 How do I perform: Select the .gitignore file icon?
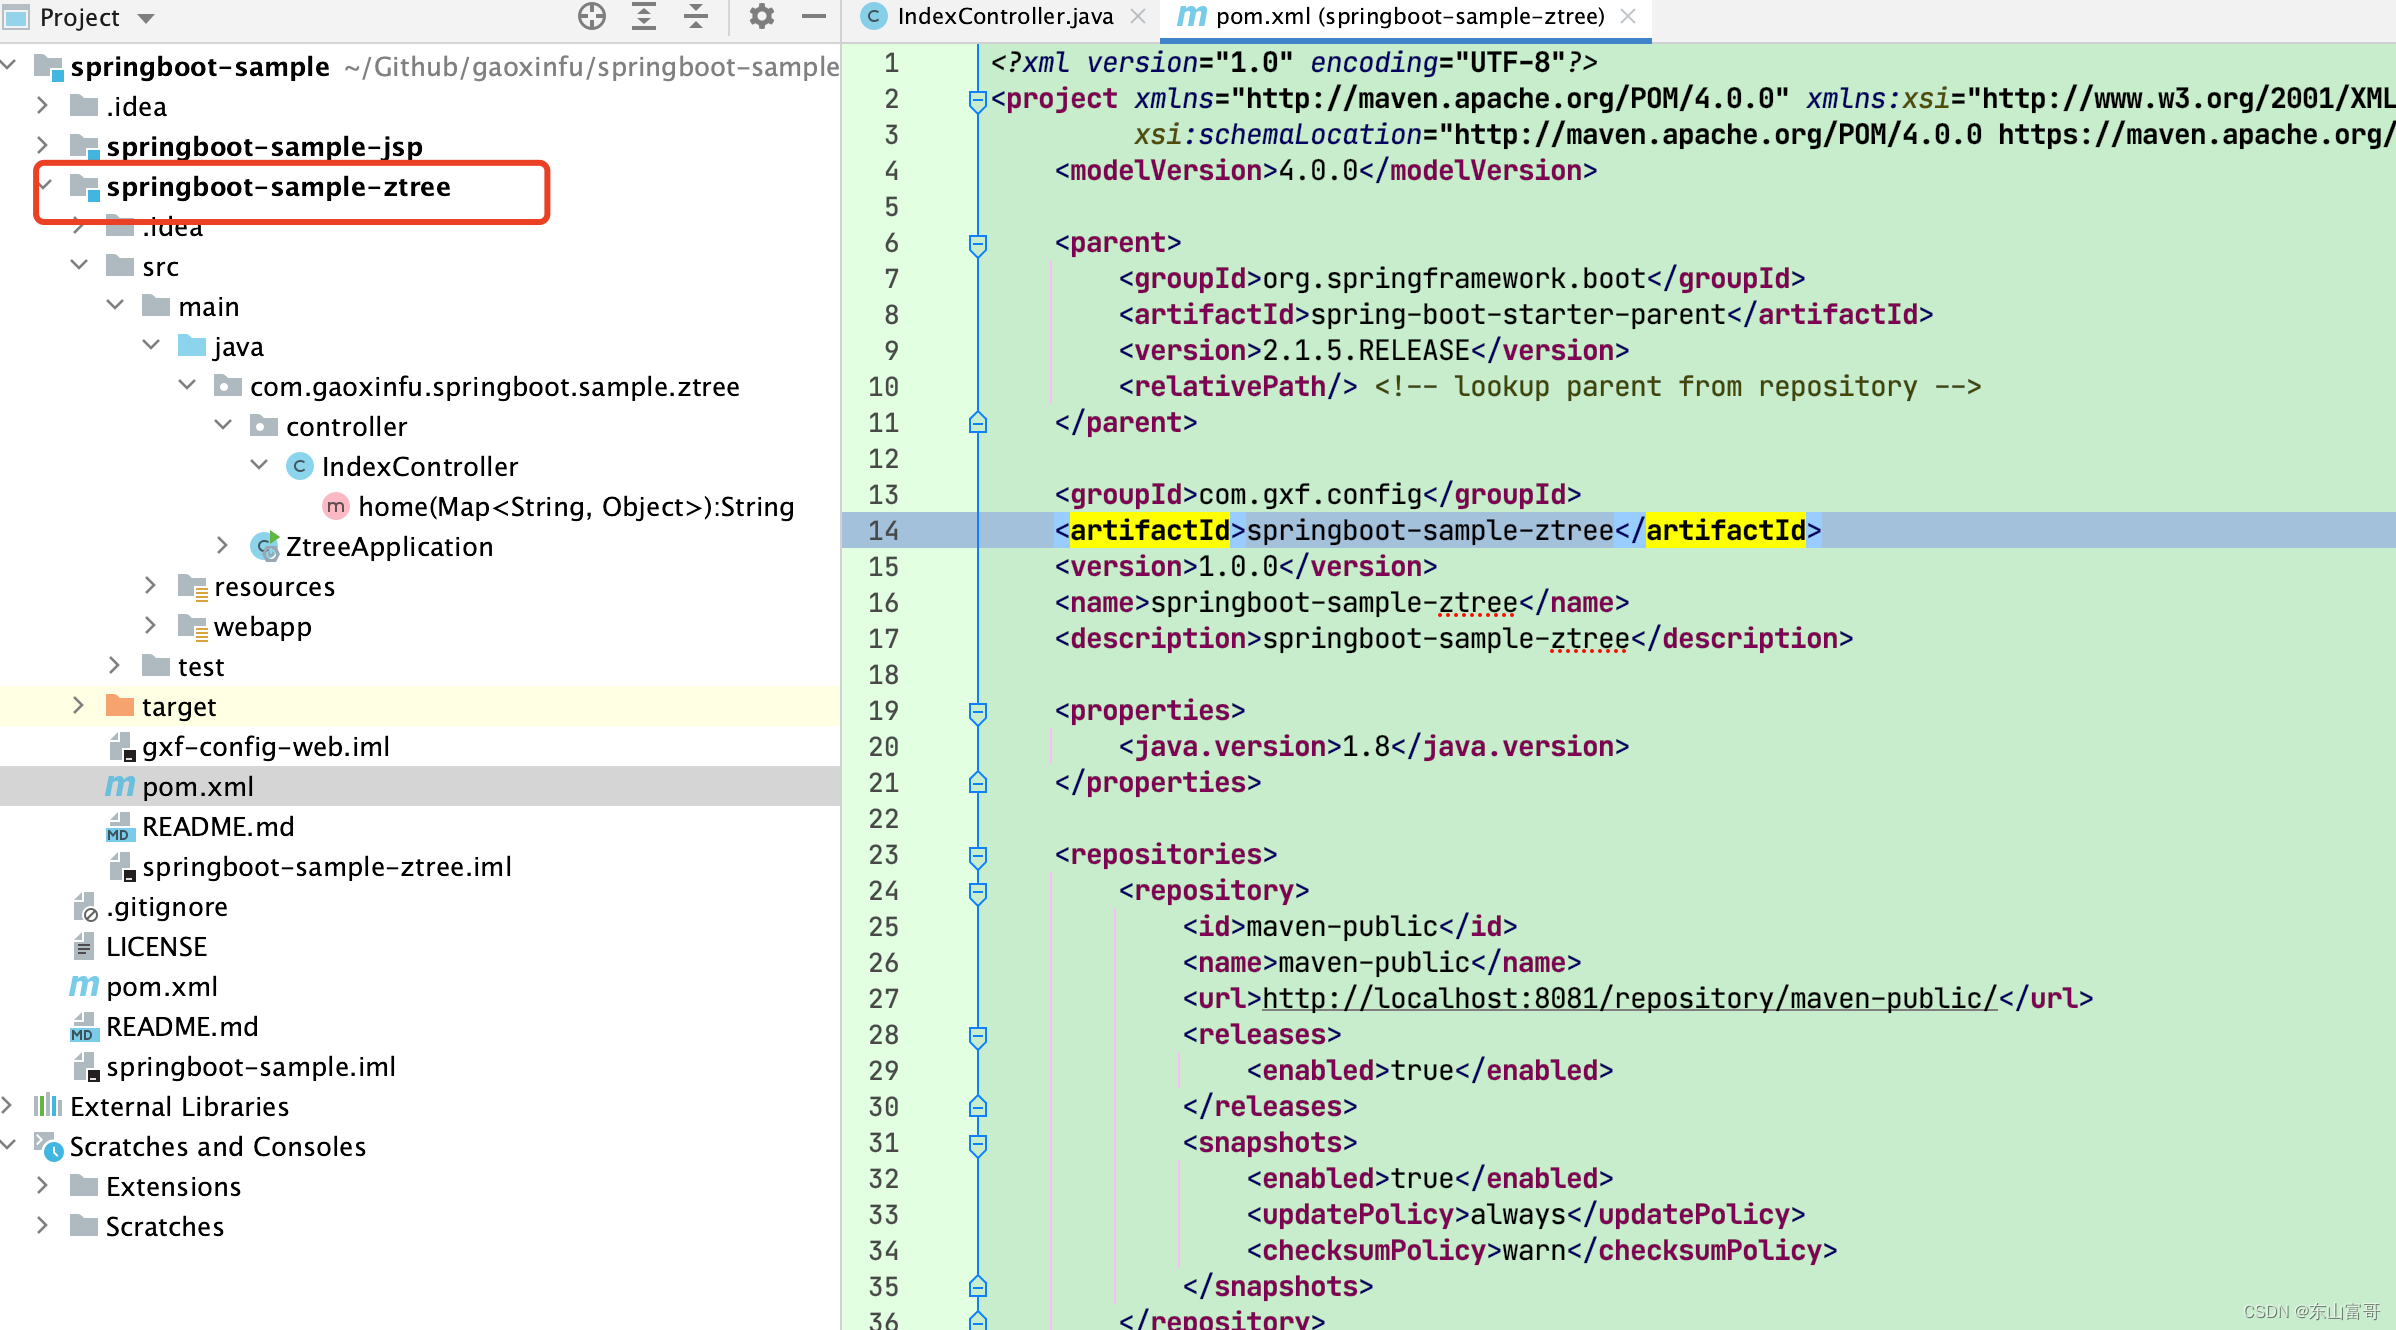point(86,907)
